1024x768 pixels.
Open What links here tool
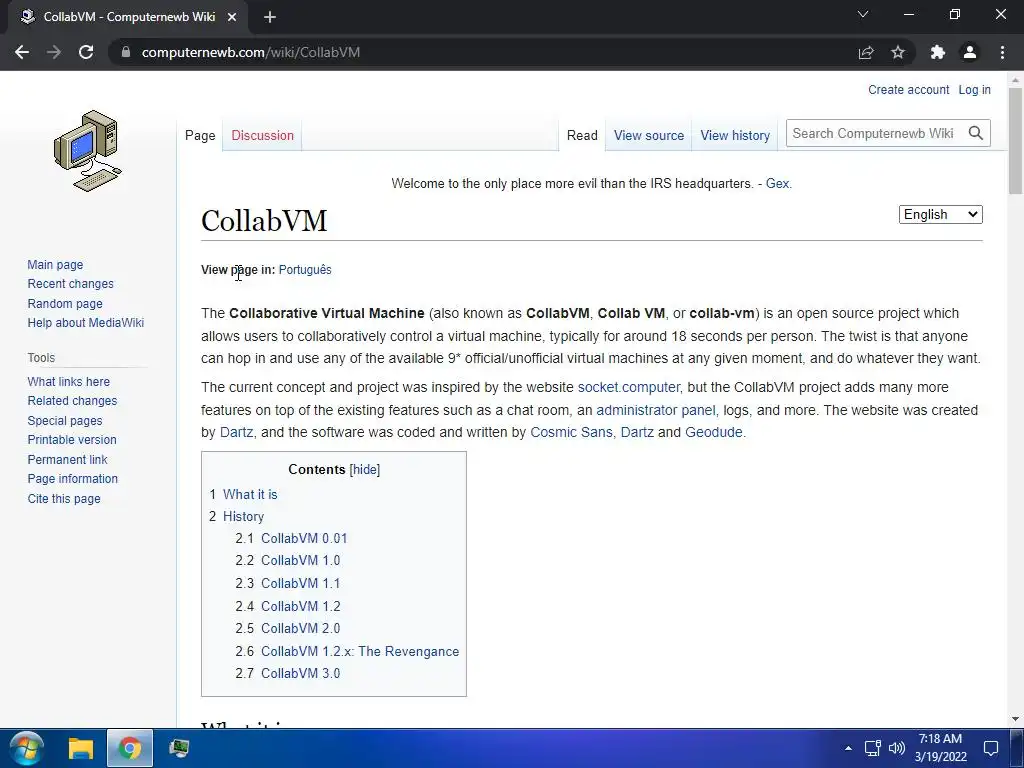[x=69, y=381]
